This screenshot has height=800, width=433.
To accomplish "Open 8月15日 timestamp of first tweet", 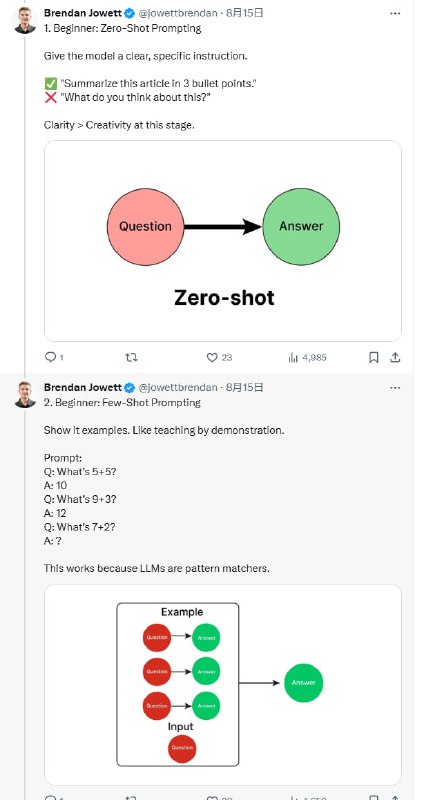I will coord(245,13).
